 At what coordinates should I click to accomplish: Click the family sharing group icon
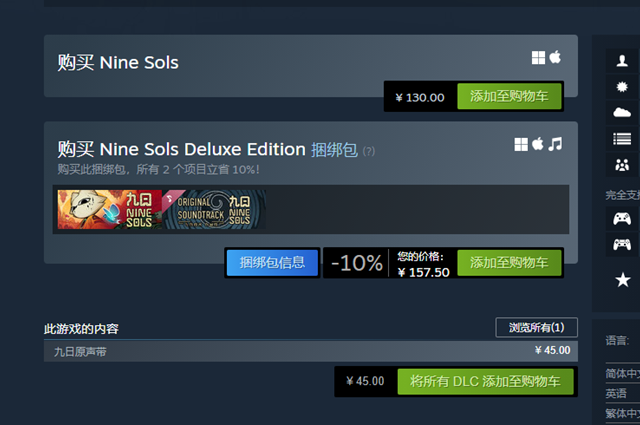point(622,164)
